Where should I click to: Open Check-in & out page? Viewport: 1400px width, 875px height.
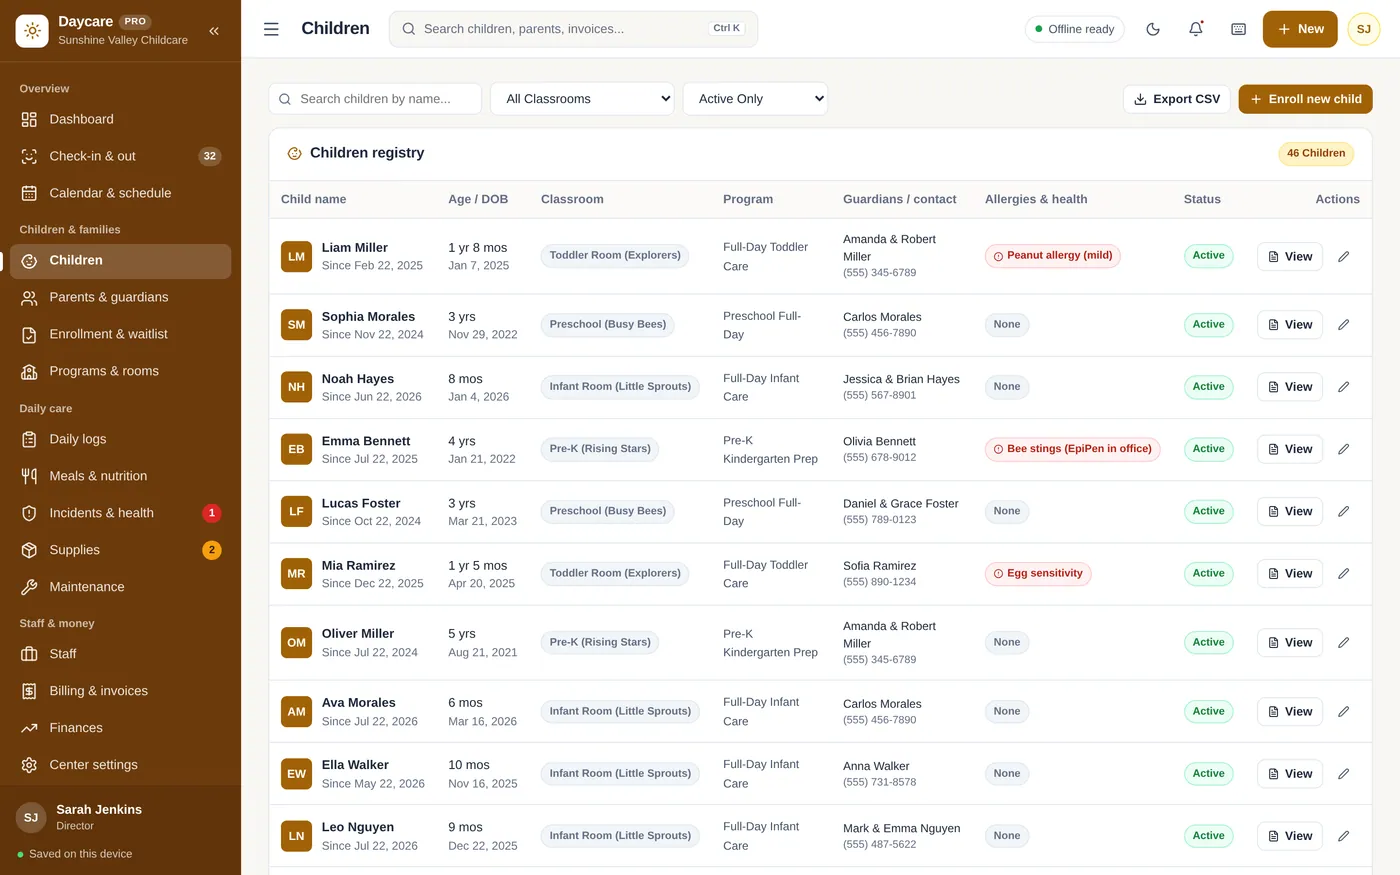pos(120,156)
